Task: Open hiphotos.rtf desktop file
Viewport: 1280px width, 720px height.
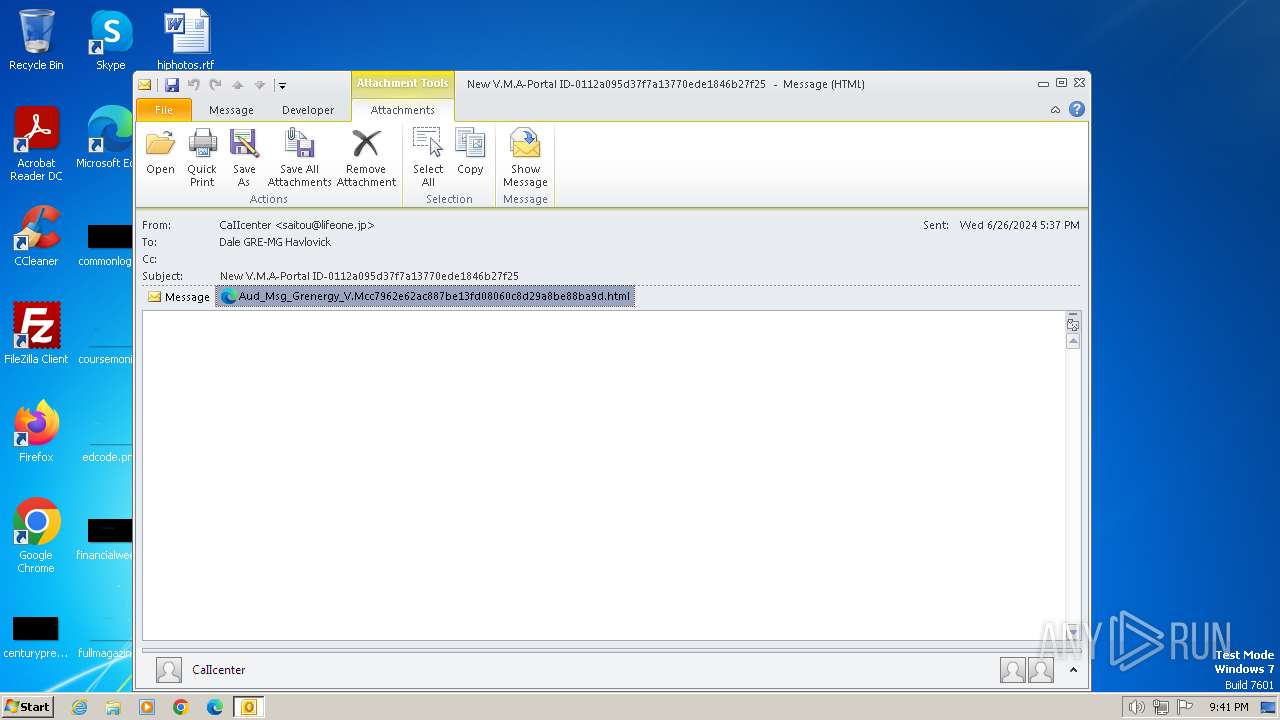Action: 186,40
